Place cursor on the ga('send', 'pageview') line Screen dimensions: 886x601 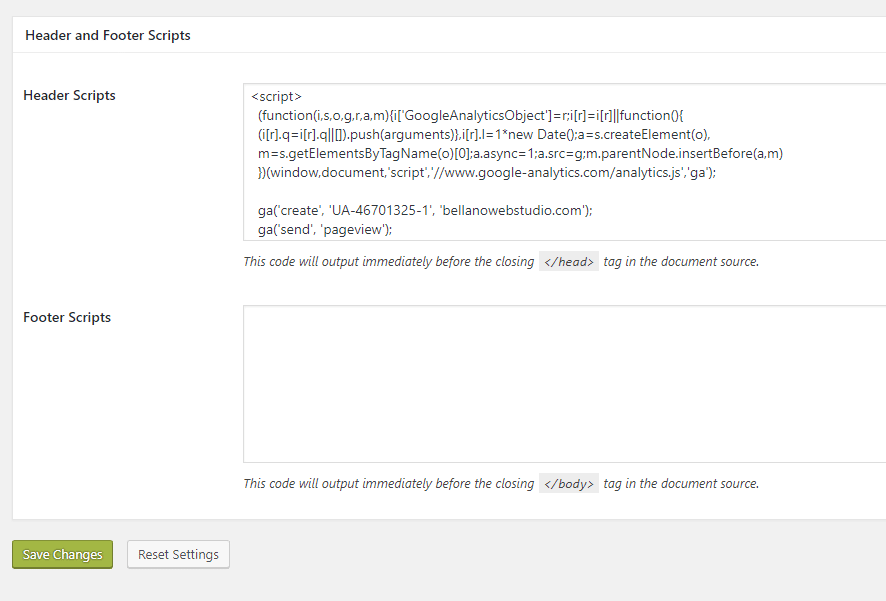325,229
